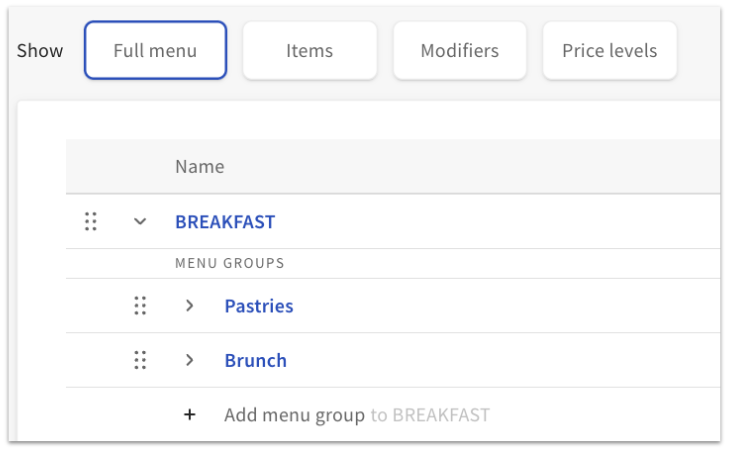Click the Name column header
The width and height of the screenshot is (729, 455).
coord(200,167)
